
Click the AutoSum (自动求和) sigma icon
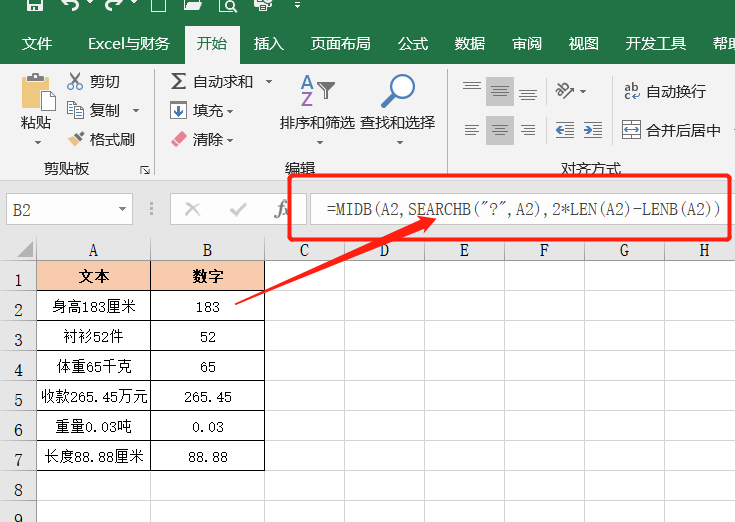[x=179, y=81]
